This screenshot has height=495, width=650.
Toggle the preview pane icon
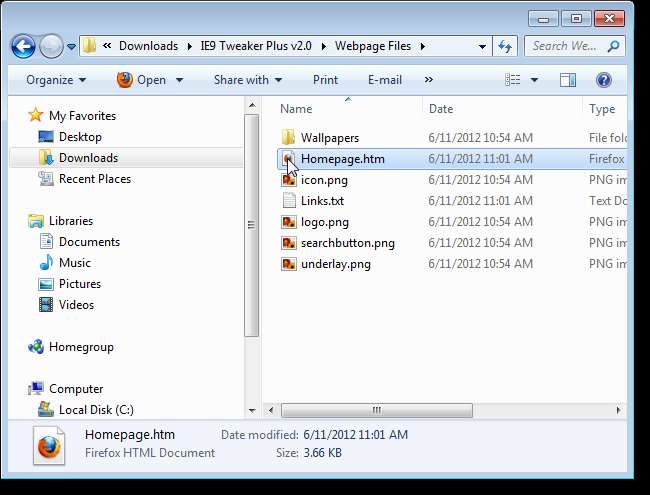coord(568,80)
